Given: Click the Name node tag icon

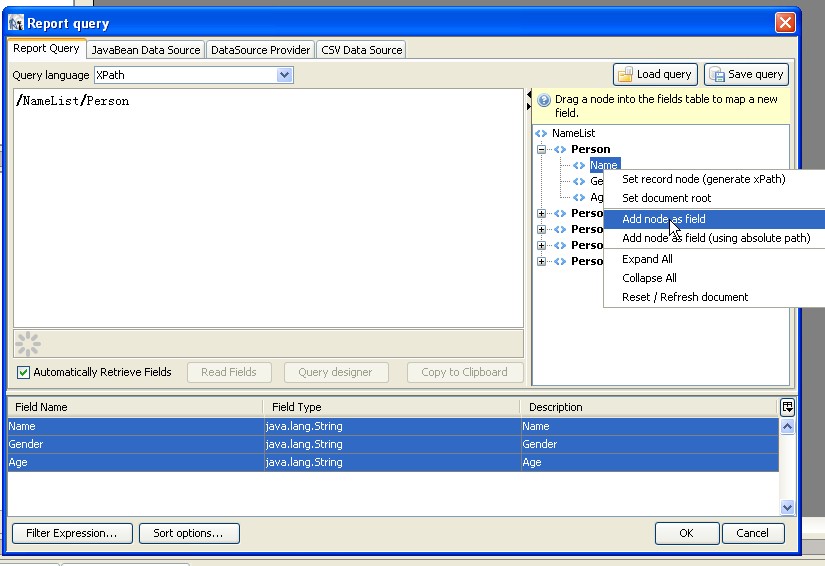Looking at the screenshot, I should [x=579, y=165].
